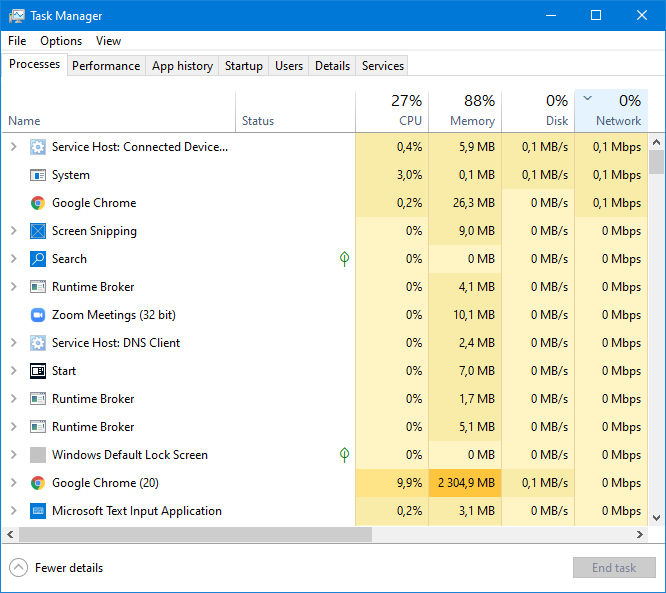666x593 pixels.
Task: Click the Runtime Broker icon with 5,1 MB
Action: pos(38,427)
